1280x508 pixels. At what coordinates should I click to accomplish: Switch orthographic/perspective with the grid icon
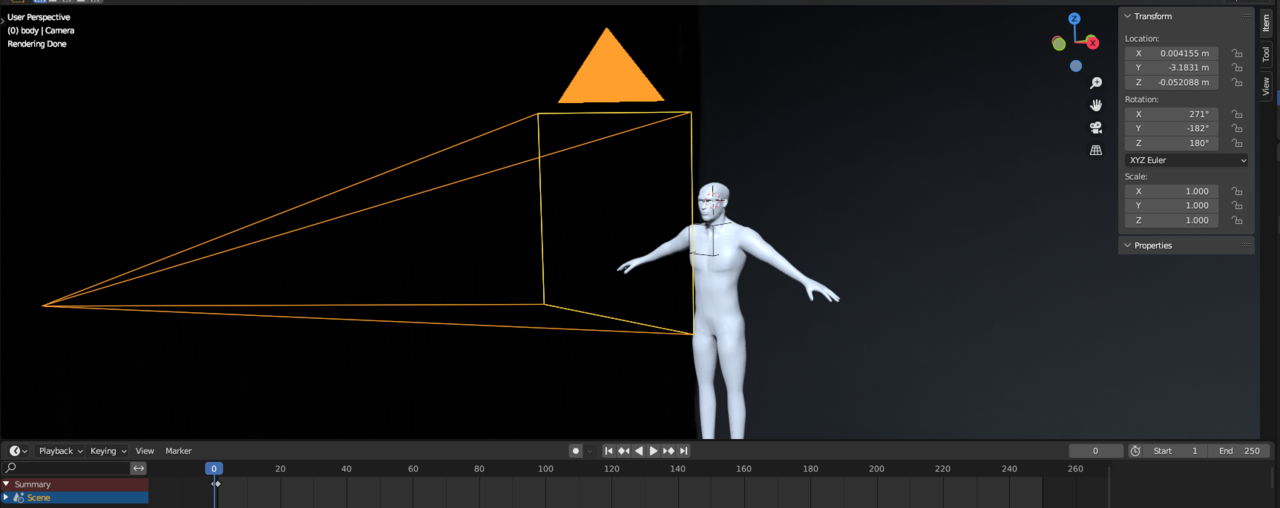click(x=1096, y=150)
